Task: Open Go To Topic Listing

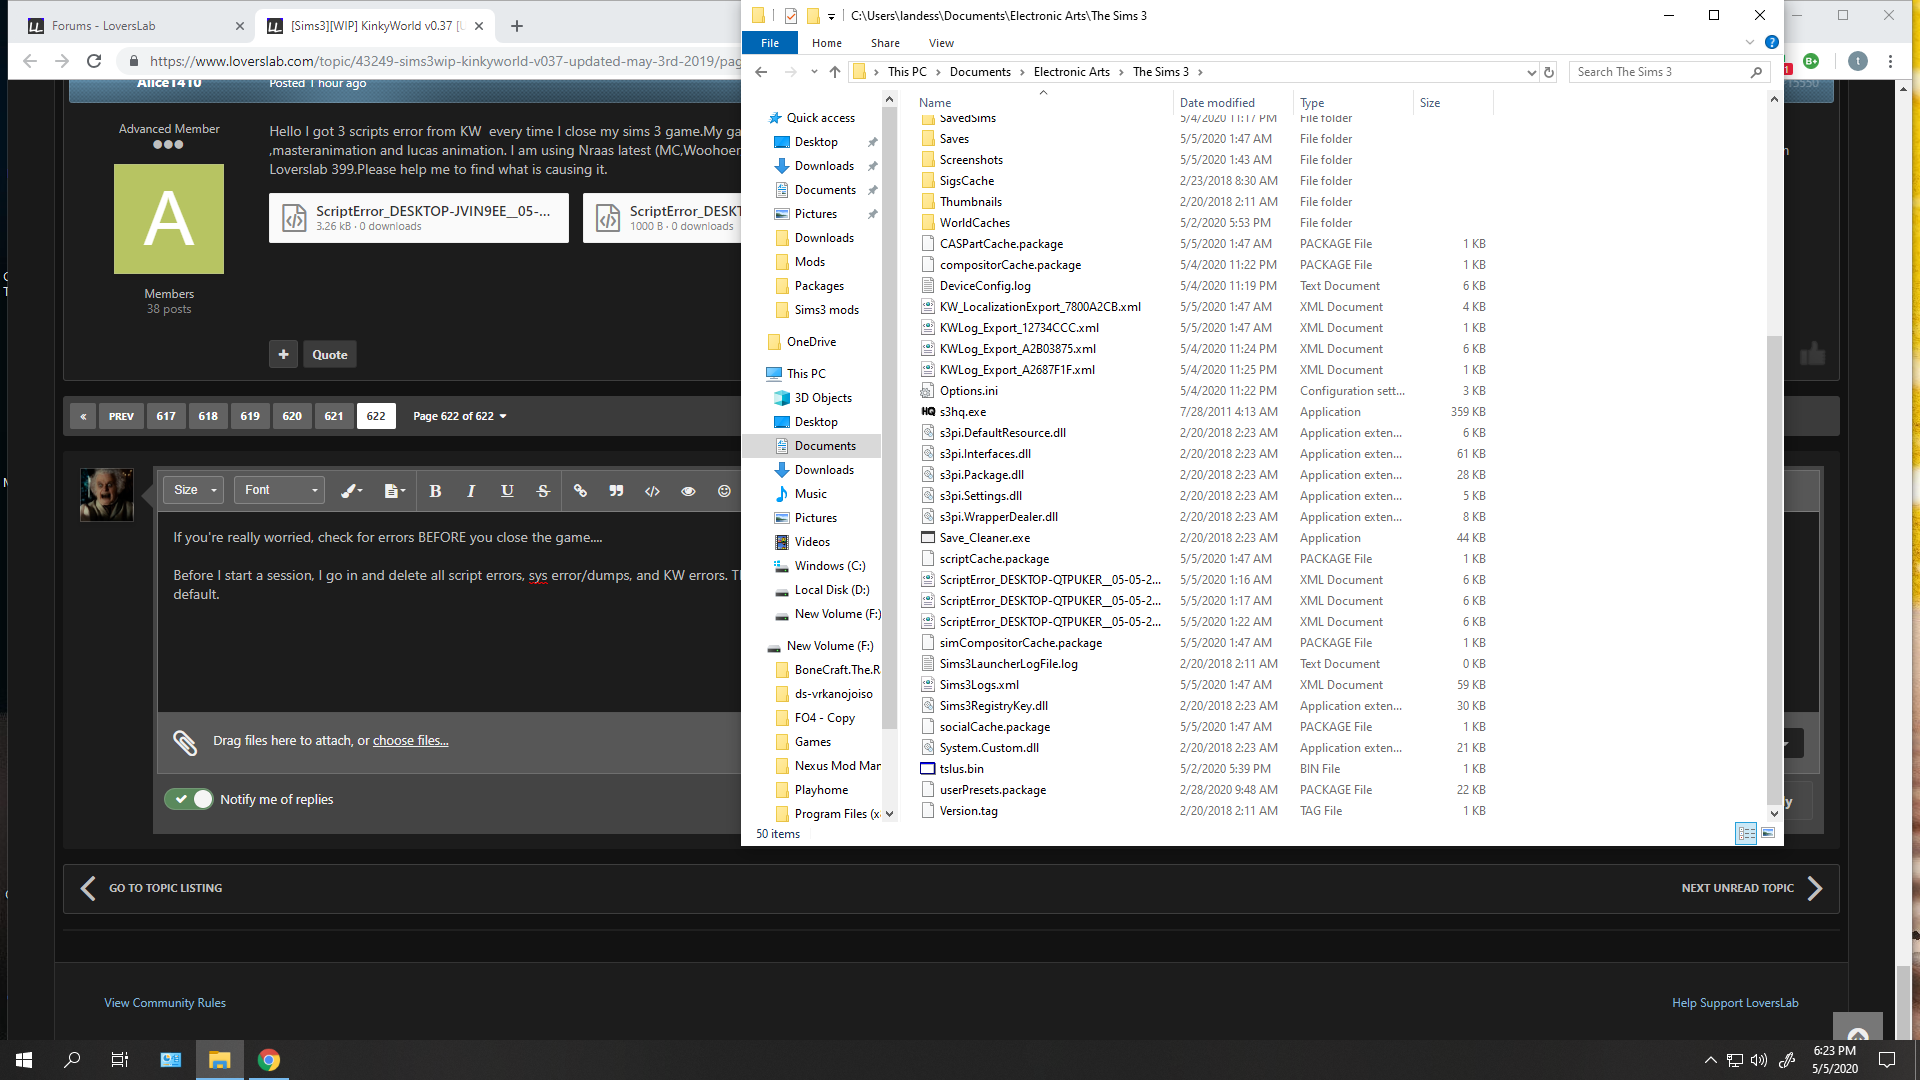Action: (152, 888)
